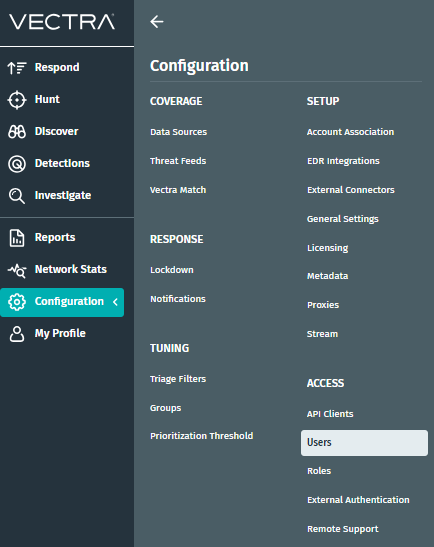The width and height of the screenshot is (434, 547).
Task: Open Prioritization Threshold settings
Action: pyautogui.click(x=202, y=436)
